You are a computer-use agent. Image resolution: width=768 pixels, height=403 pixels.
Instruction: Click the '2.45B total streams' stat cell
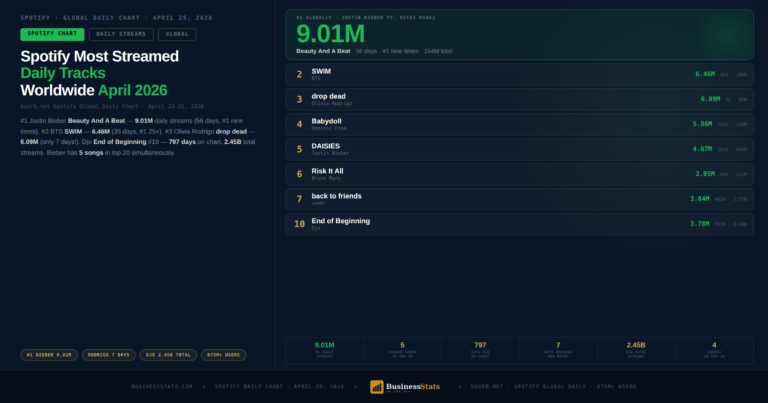pos(636,350)
